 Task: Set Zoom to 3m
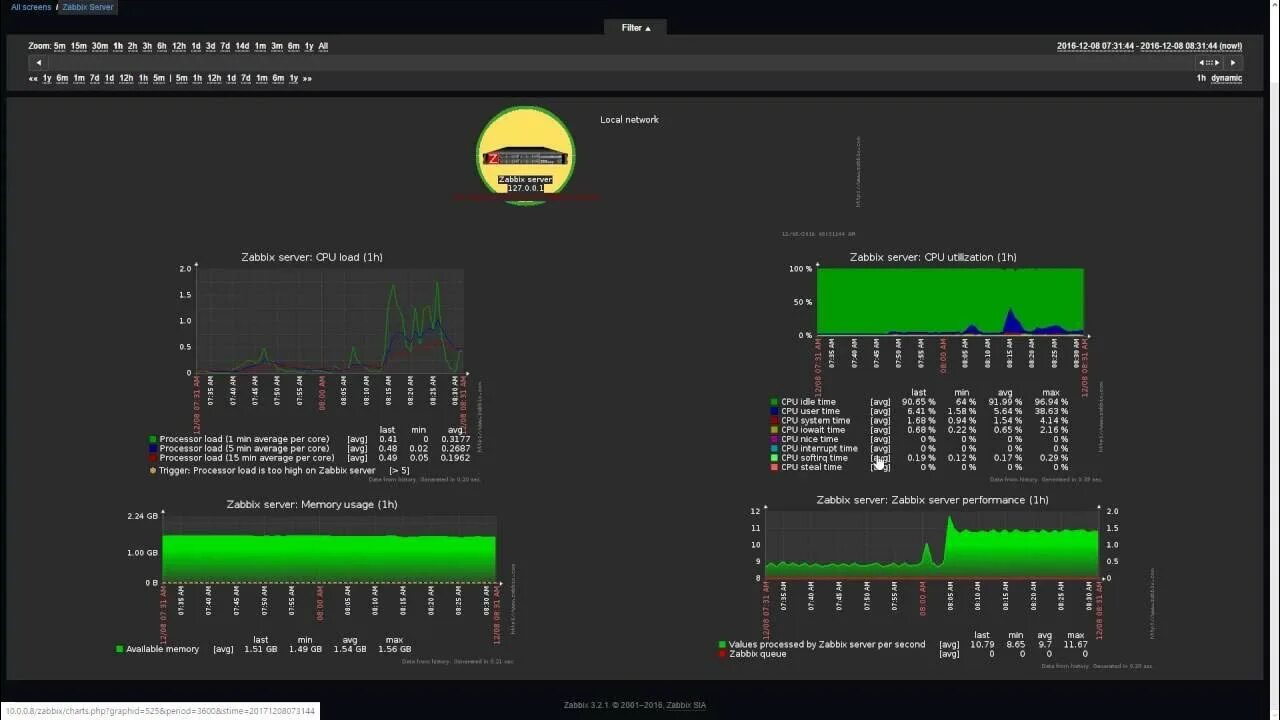[277, 46]
